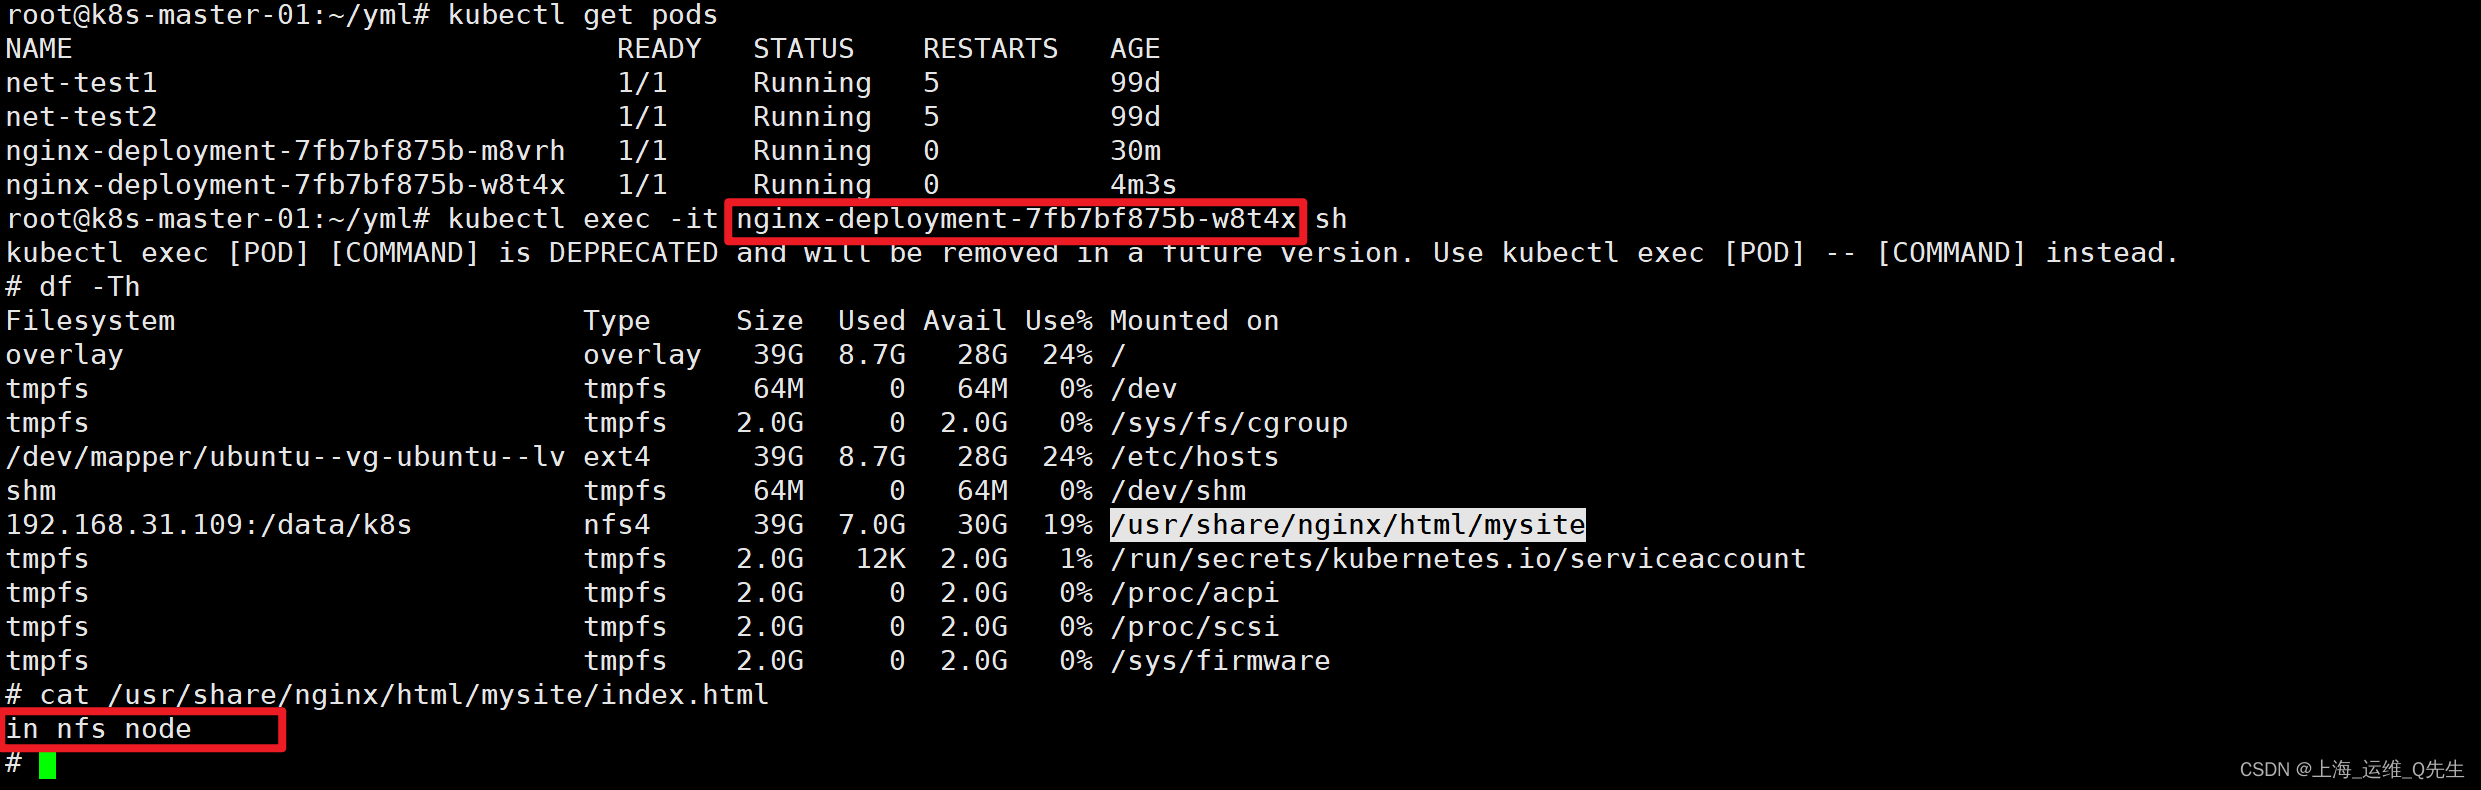Click the /etc/hosts mount path
The height and width of the screenshot is (790, 2481).
pyautogui.click(x=1194, y=457)
